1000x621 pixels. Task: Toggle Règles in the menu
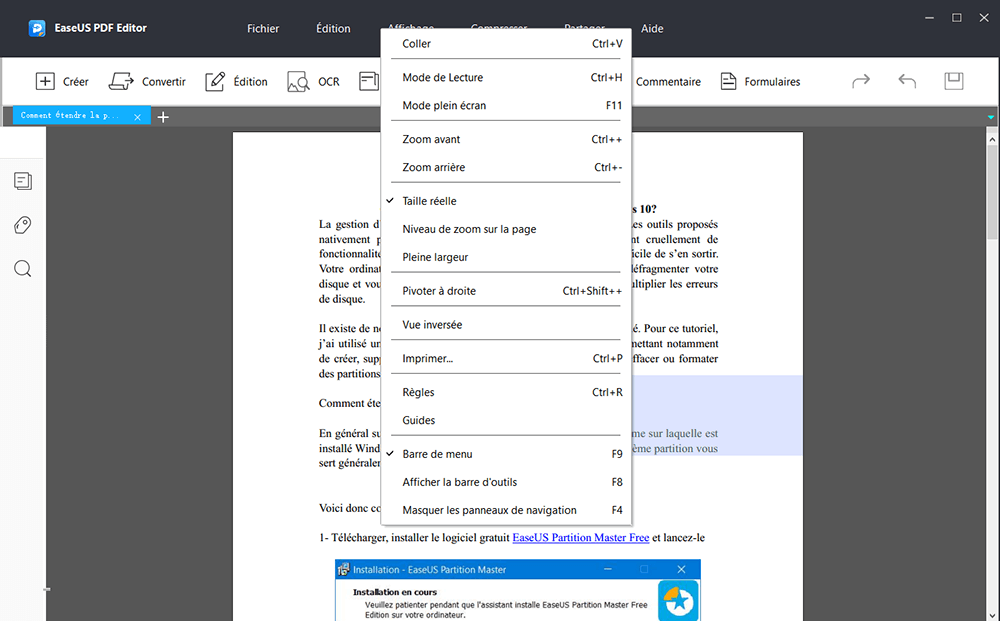[x=507, y=392]
